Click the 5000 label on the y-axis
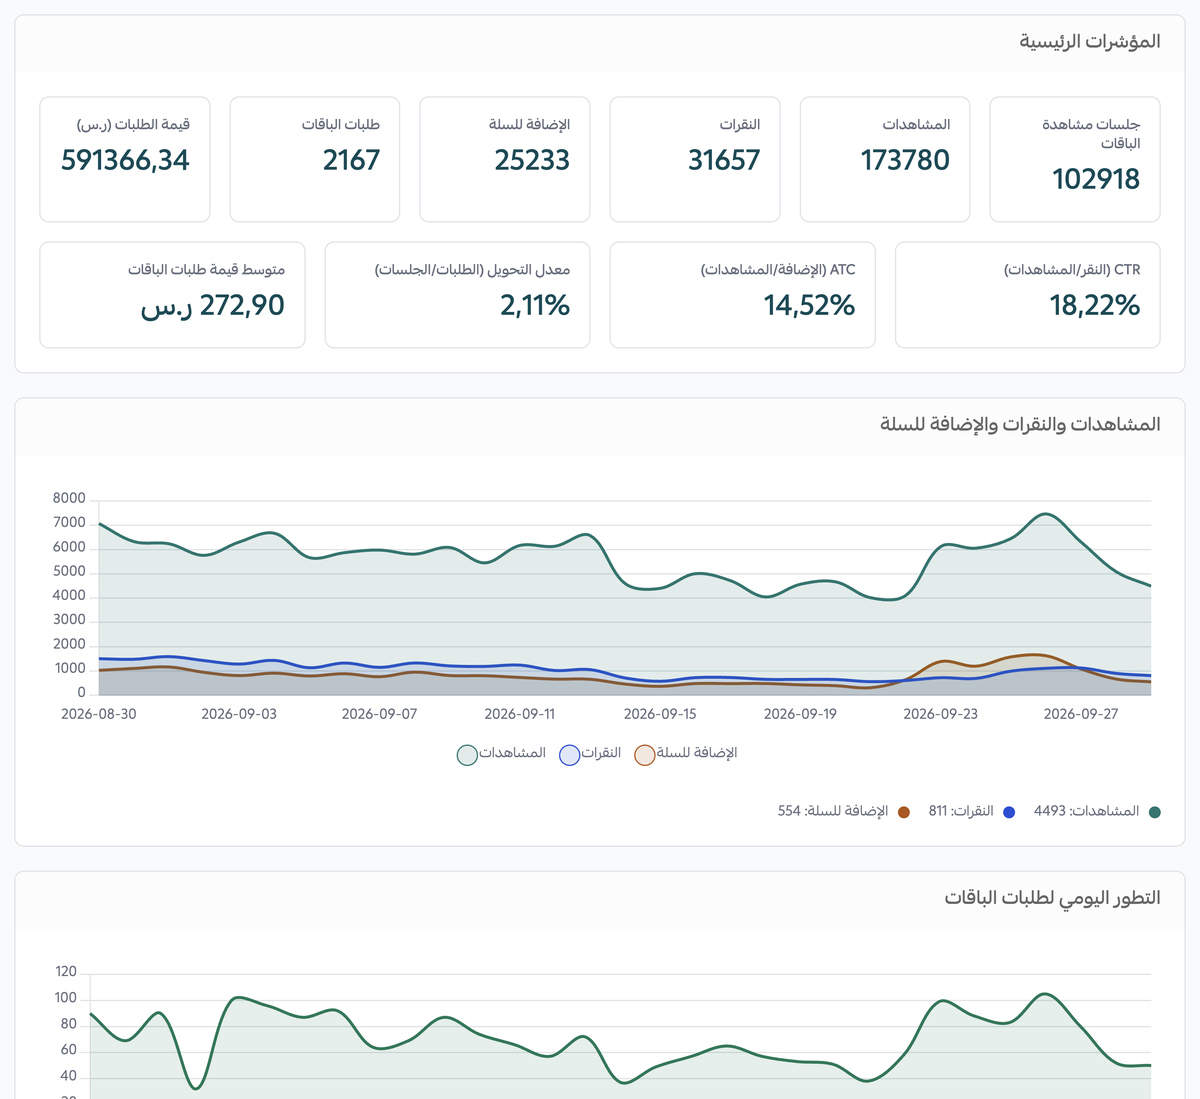The width and height of the screenshot is (1200, 1099). pos(69,572)
